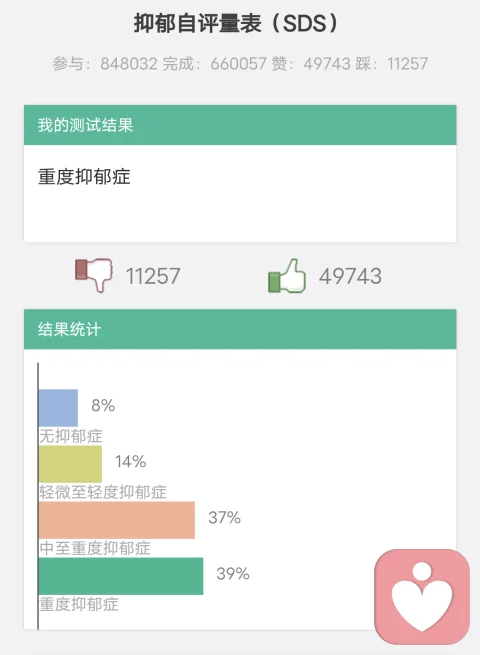Click the 我的测试结果 header
This screenshot has width=480, height=655.
pyautogui.click(x=240, y=125)
